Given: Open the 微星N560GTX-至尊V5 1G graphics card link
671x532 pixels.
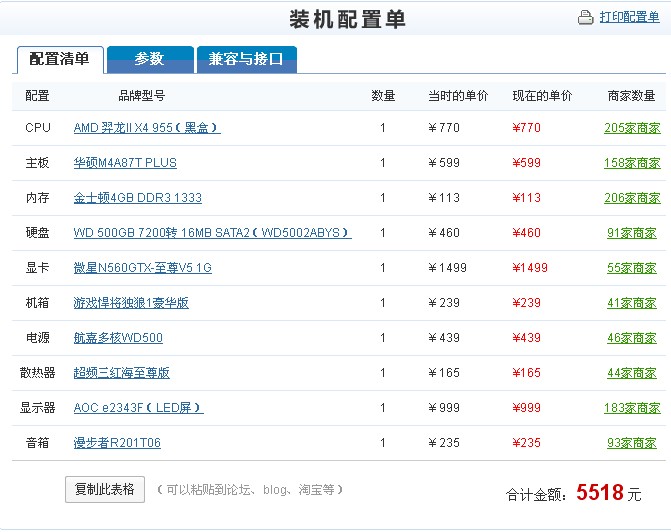Looking at the screenshot, I should pyautogui.click(x=143, y=268).
